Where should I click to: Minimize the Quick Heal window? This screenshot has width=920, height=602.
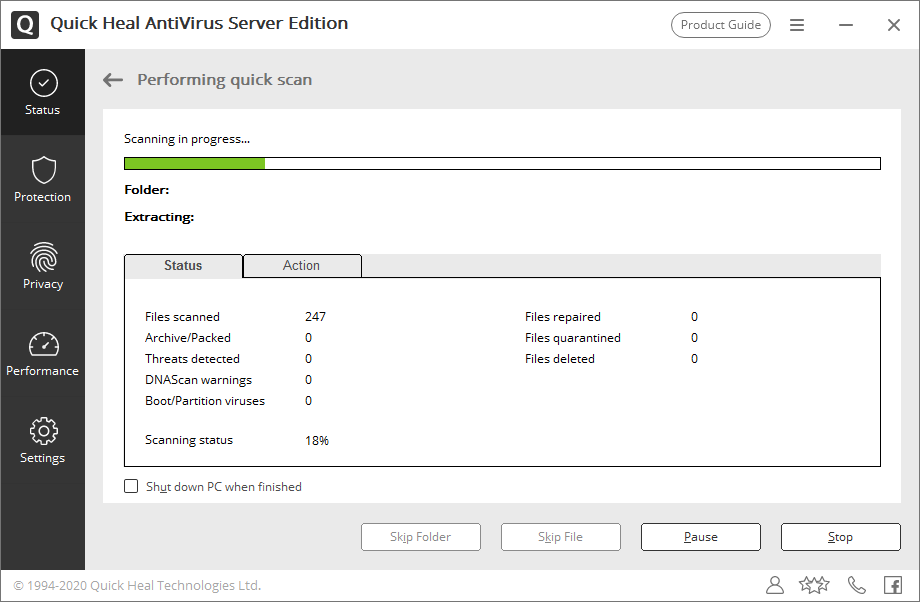click(845, 25)
